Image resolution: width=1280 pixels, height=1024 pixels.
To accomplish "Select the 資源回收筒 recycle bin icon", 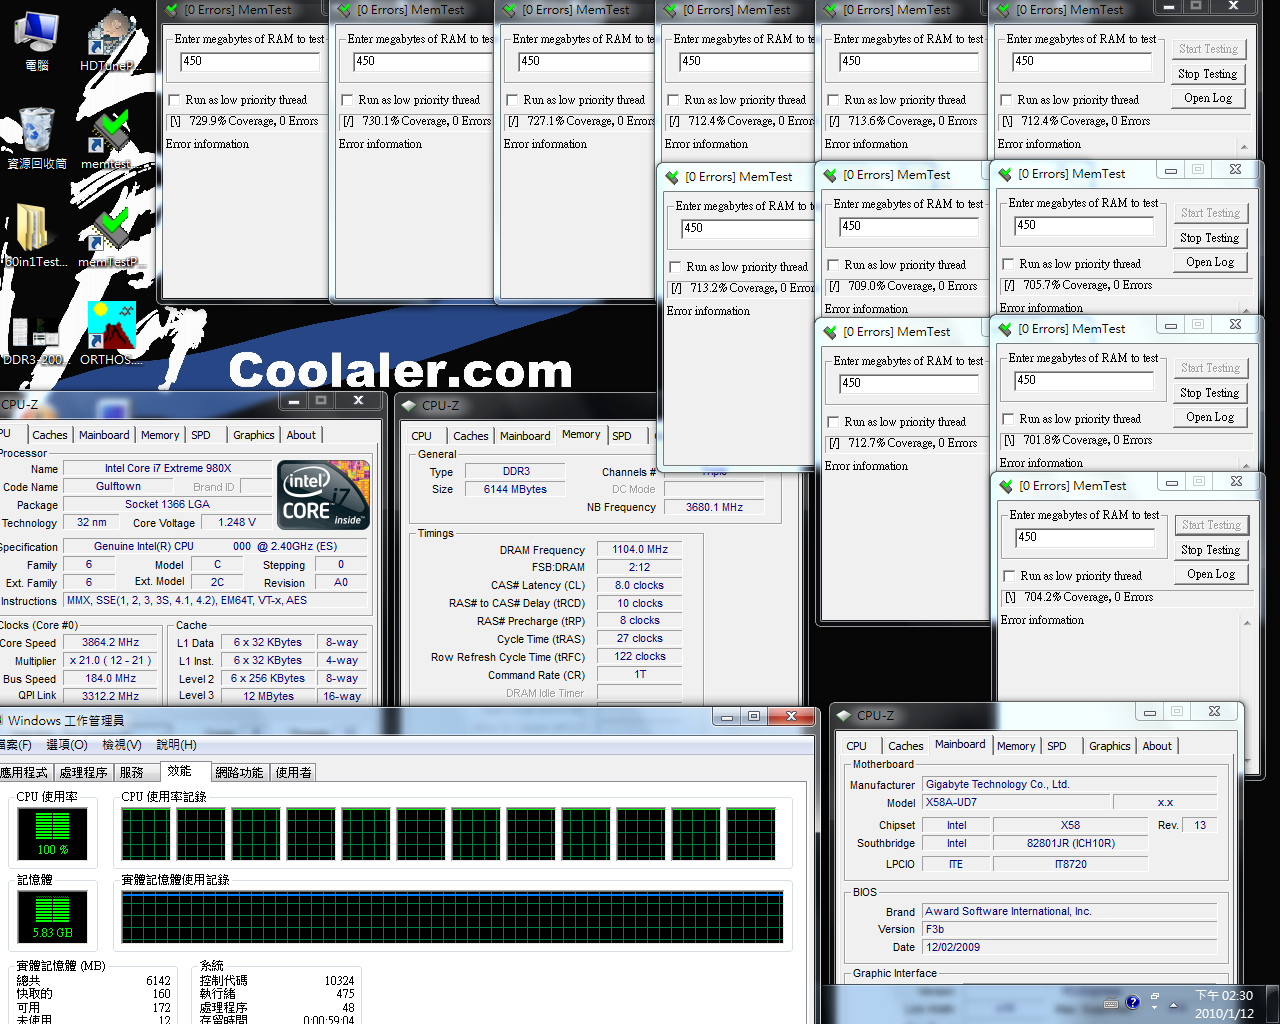I will (37, 138).
